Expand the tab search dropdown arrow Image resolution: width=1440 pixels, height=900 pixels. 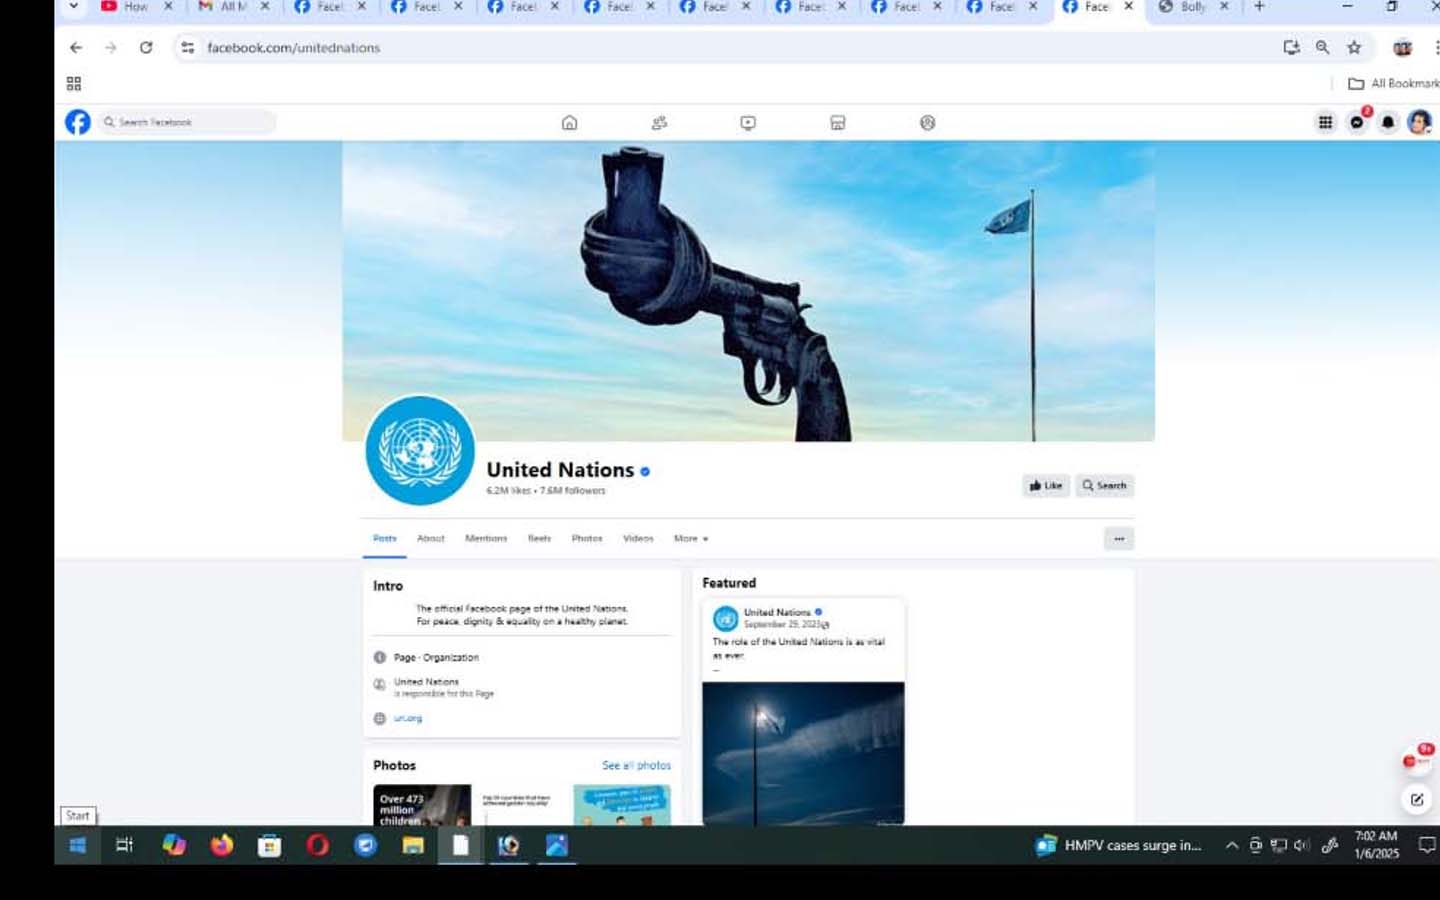point(73,7)
